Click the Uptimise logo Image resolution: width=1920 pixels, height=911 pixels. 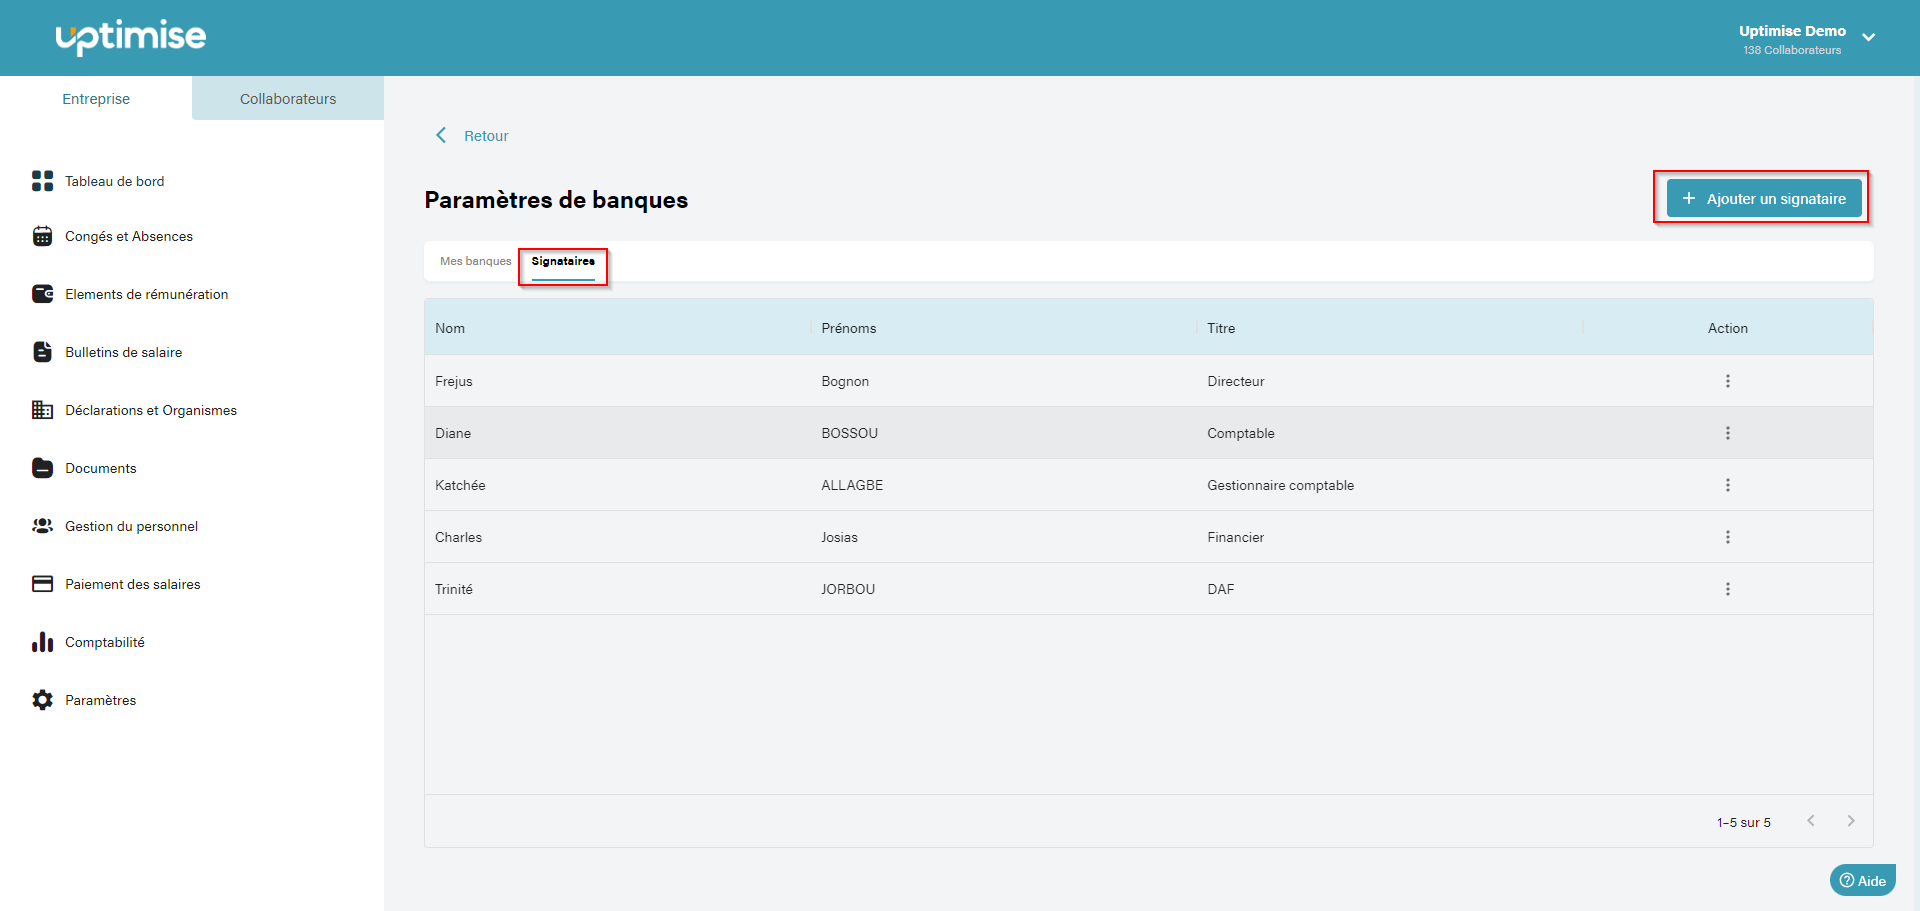[x=131, y=37]
